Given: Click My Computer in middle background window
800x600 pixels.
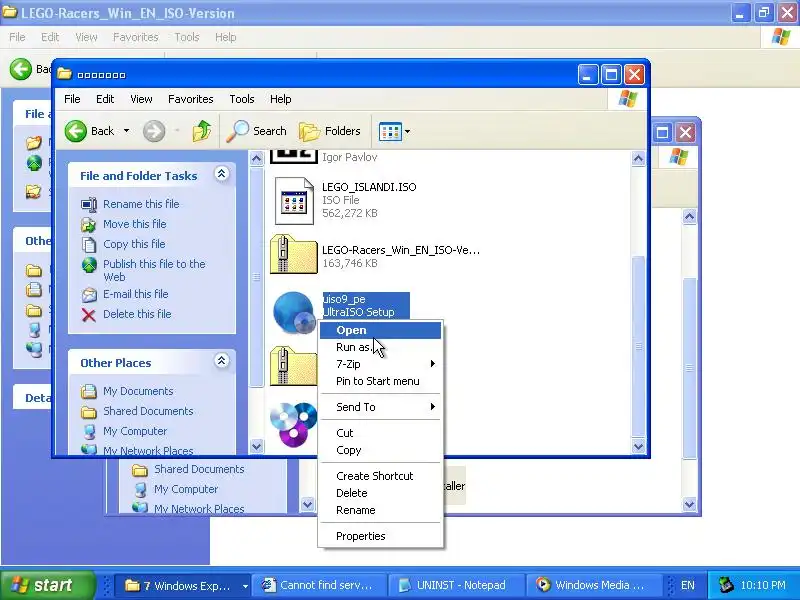Looking at the screenshot, I should [x=186, y=489].
